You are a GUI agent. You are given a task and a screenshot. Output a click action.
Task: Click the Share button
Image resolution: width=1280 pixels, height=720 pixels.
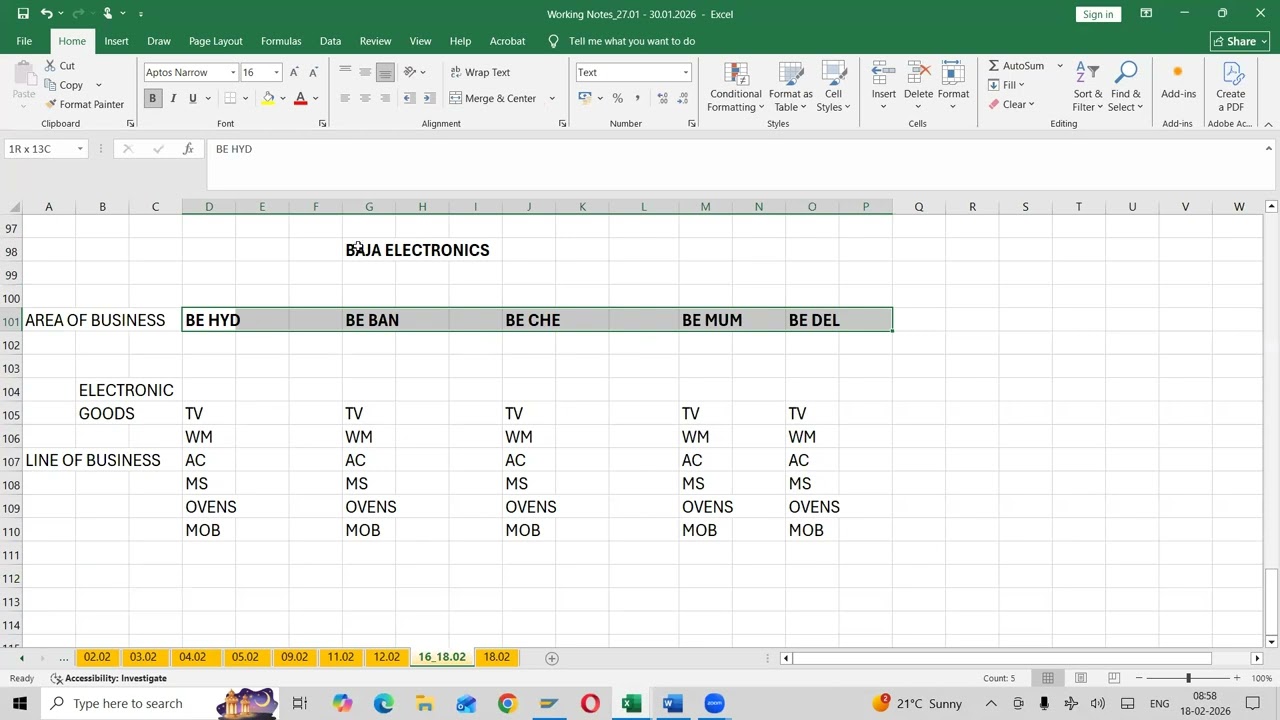1240,41
